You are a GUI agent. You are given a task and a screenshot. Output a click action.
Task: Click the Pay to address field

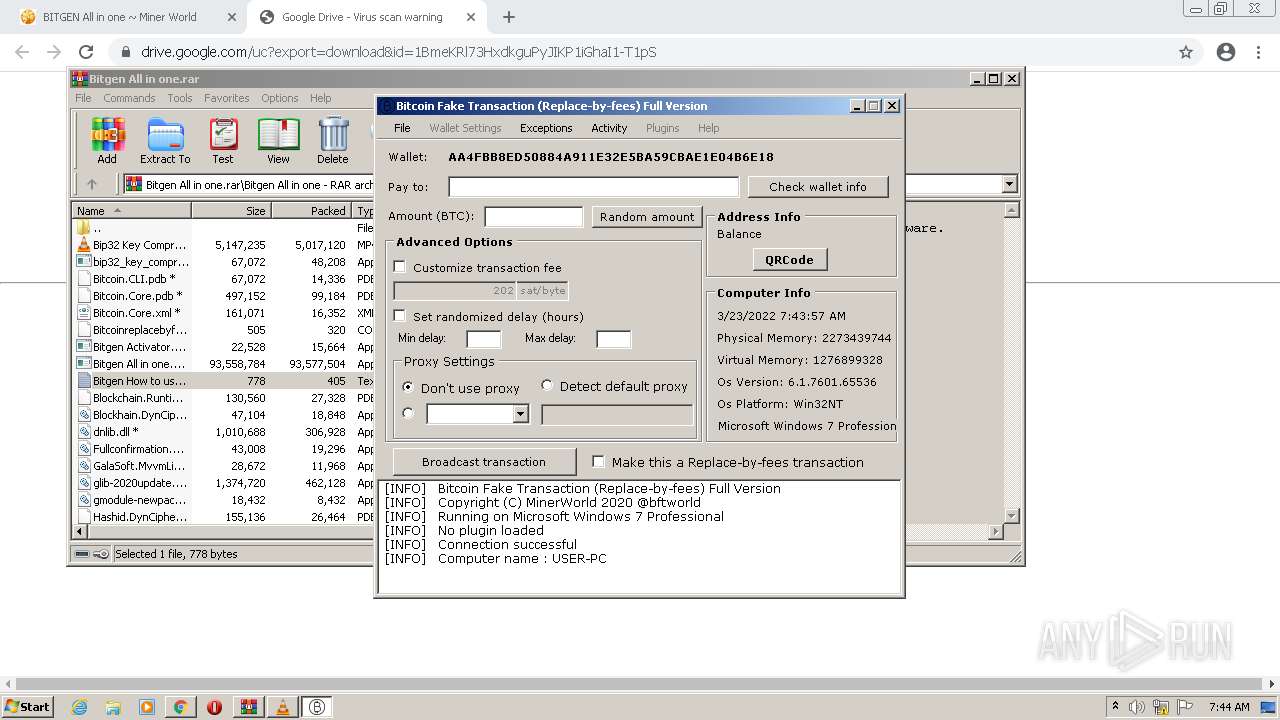pyautogui.click(x=593, y=187)
